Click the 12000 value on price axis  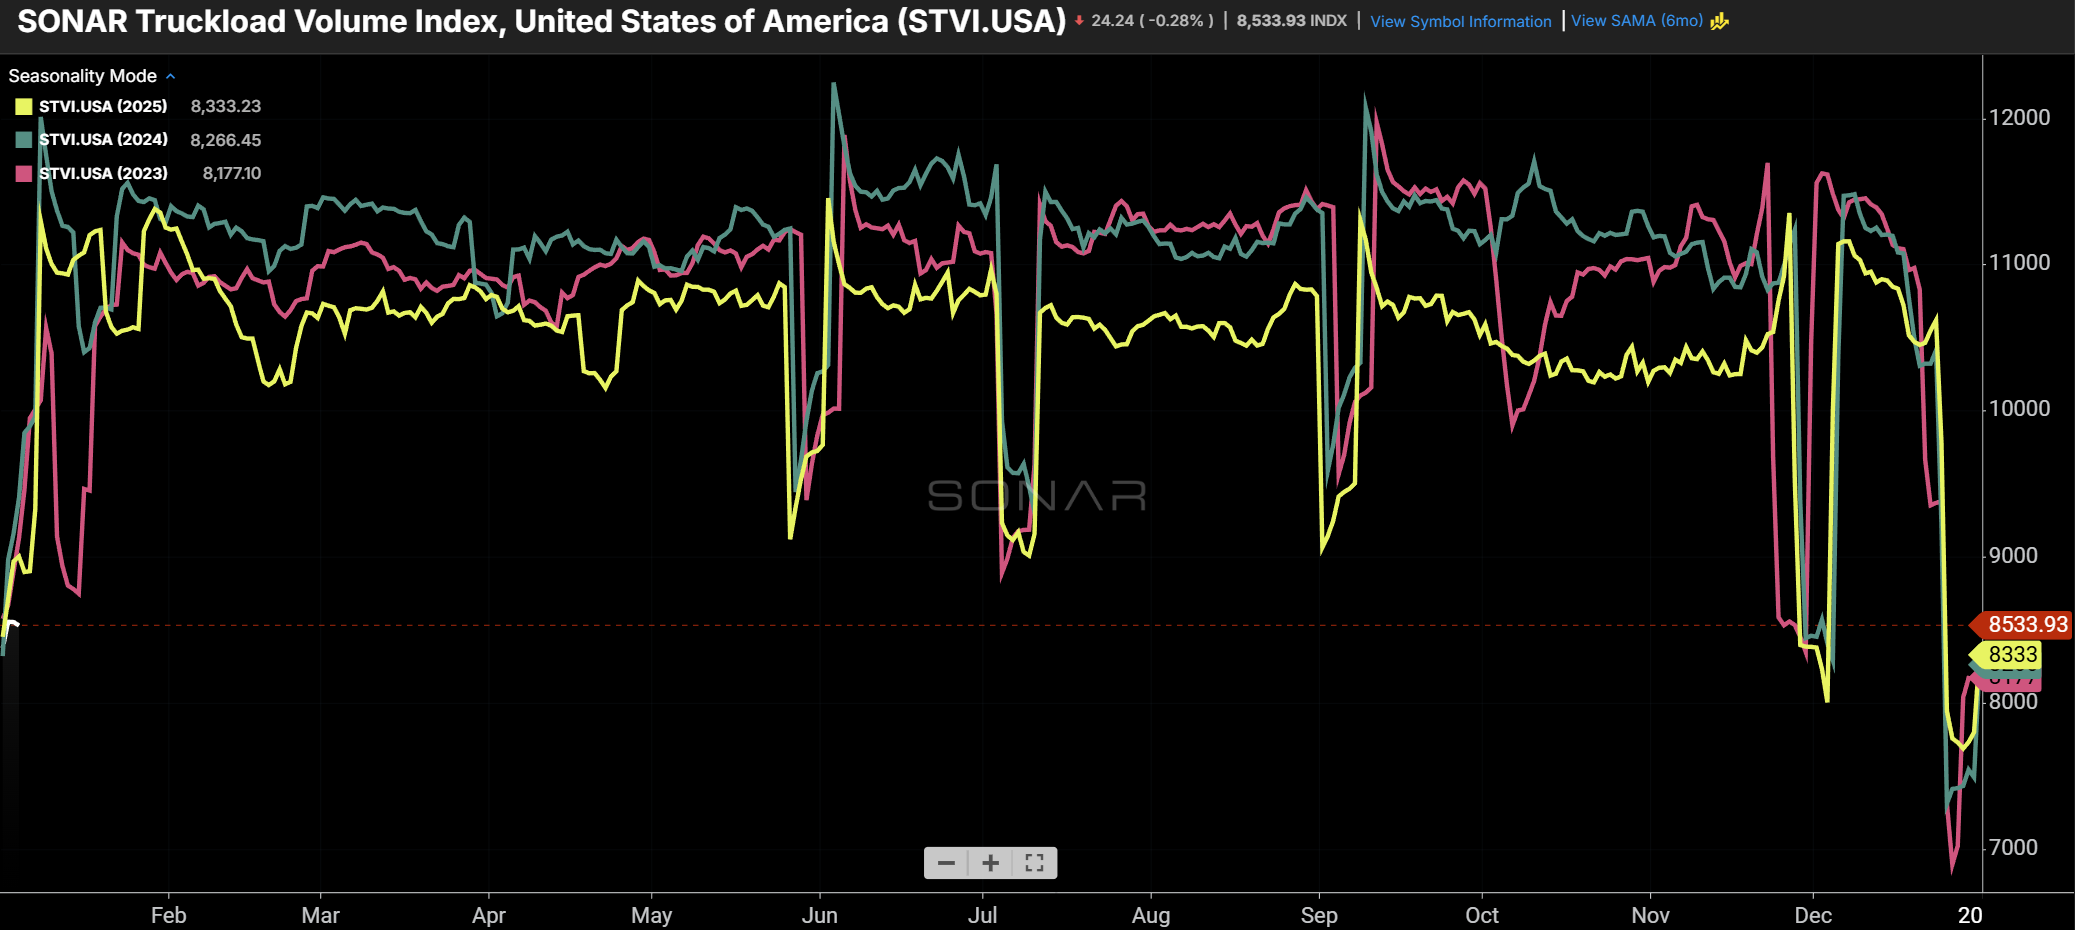tap(2019, 117)
